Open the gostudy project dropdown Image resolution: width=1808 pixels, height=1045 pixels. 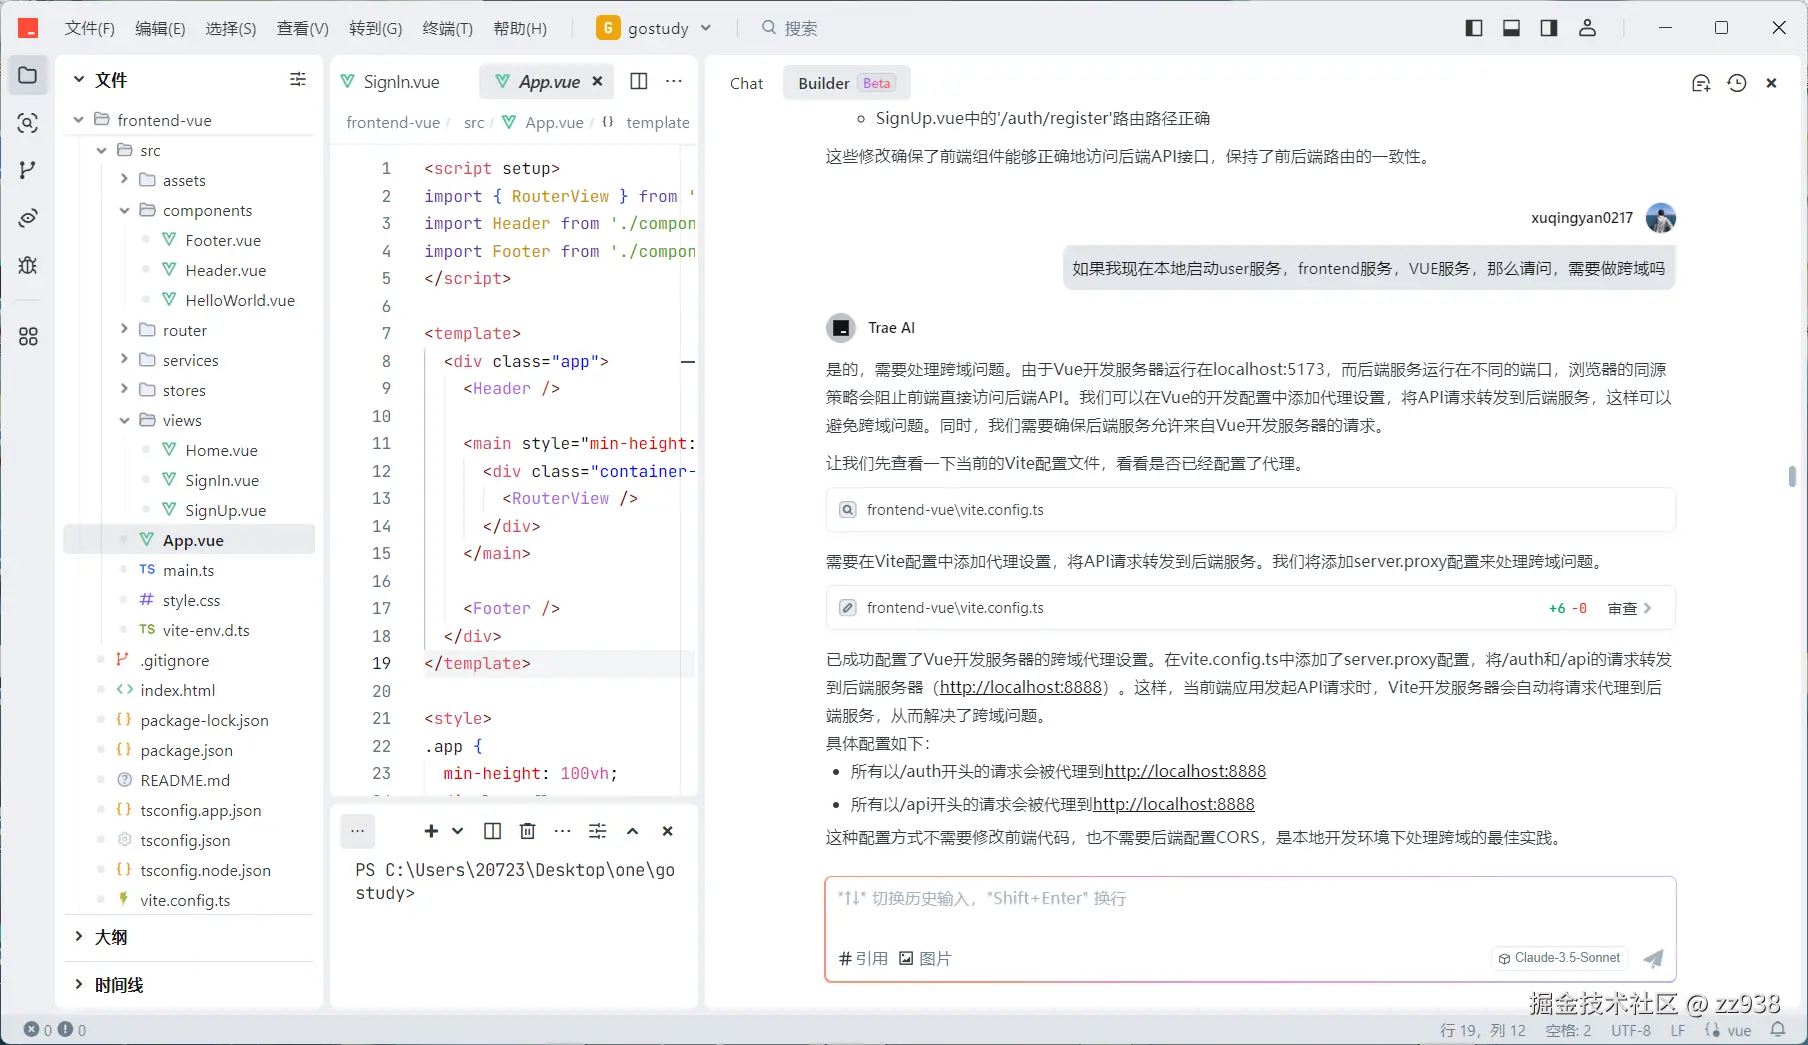pyautogui.click(x=654, y=28)
